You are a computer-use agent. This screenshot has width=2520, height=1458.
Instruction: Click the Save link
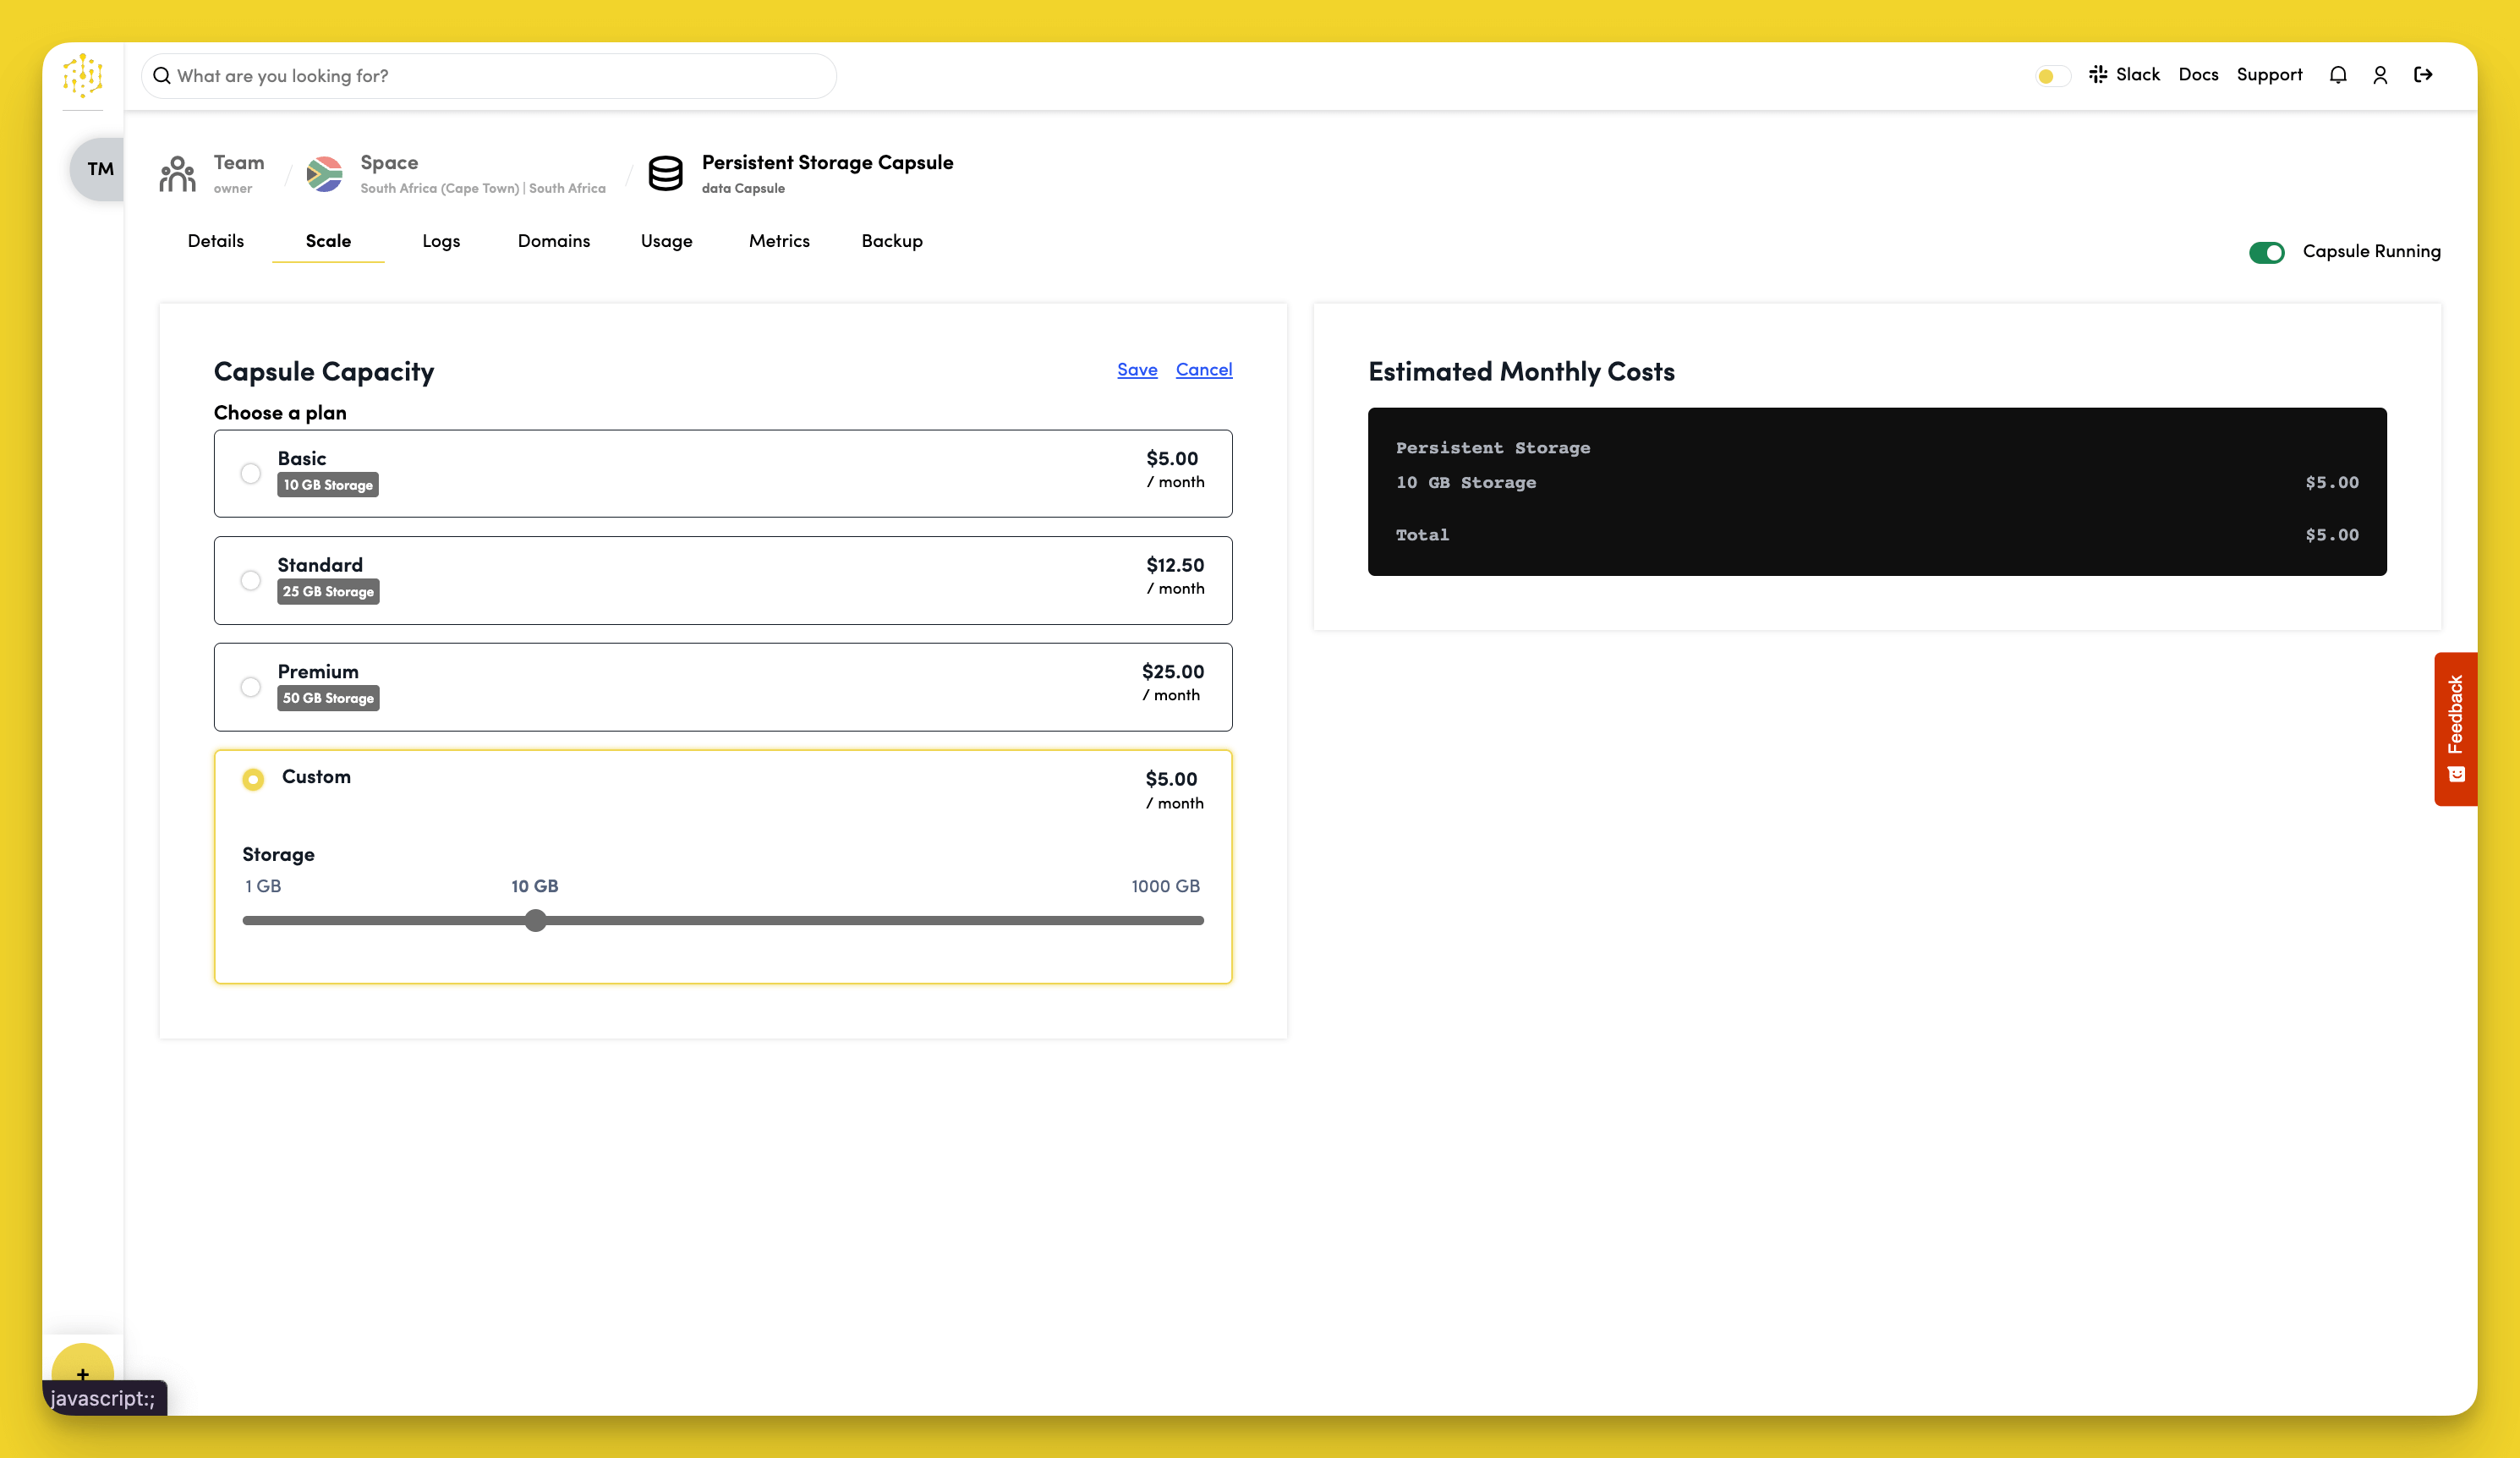(x=1137, y=370)
